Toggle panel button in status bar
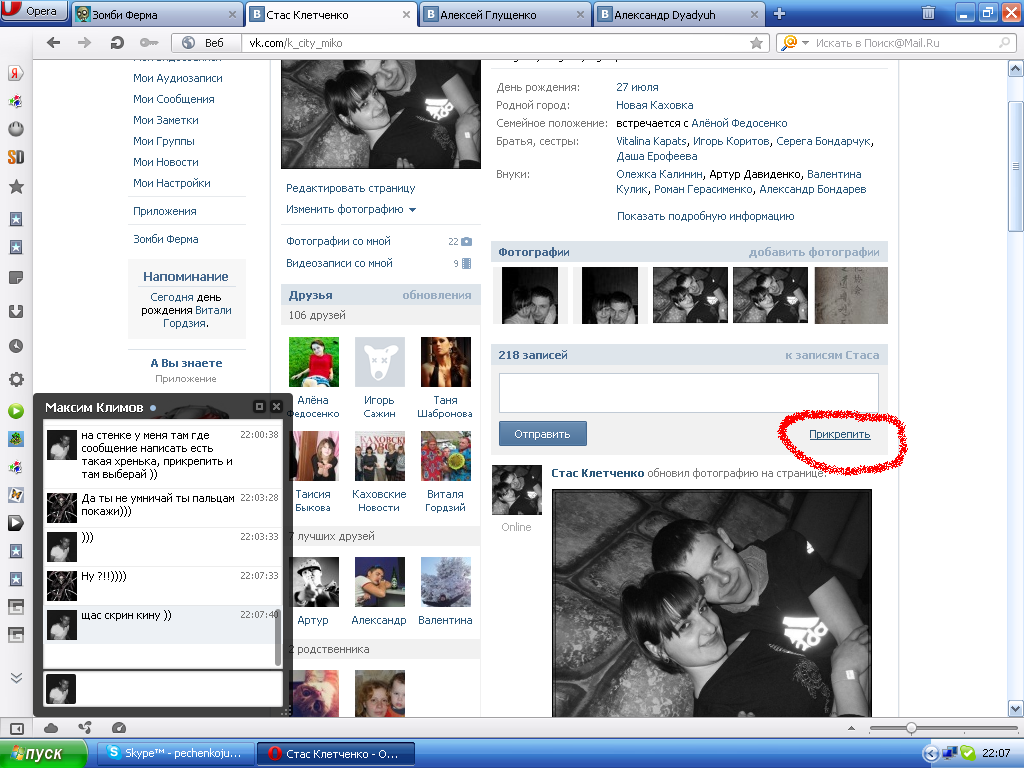 [x=16, y=728]
